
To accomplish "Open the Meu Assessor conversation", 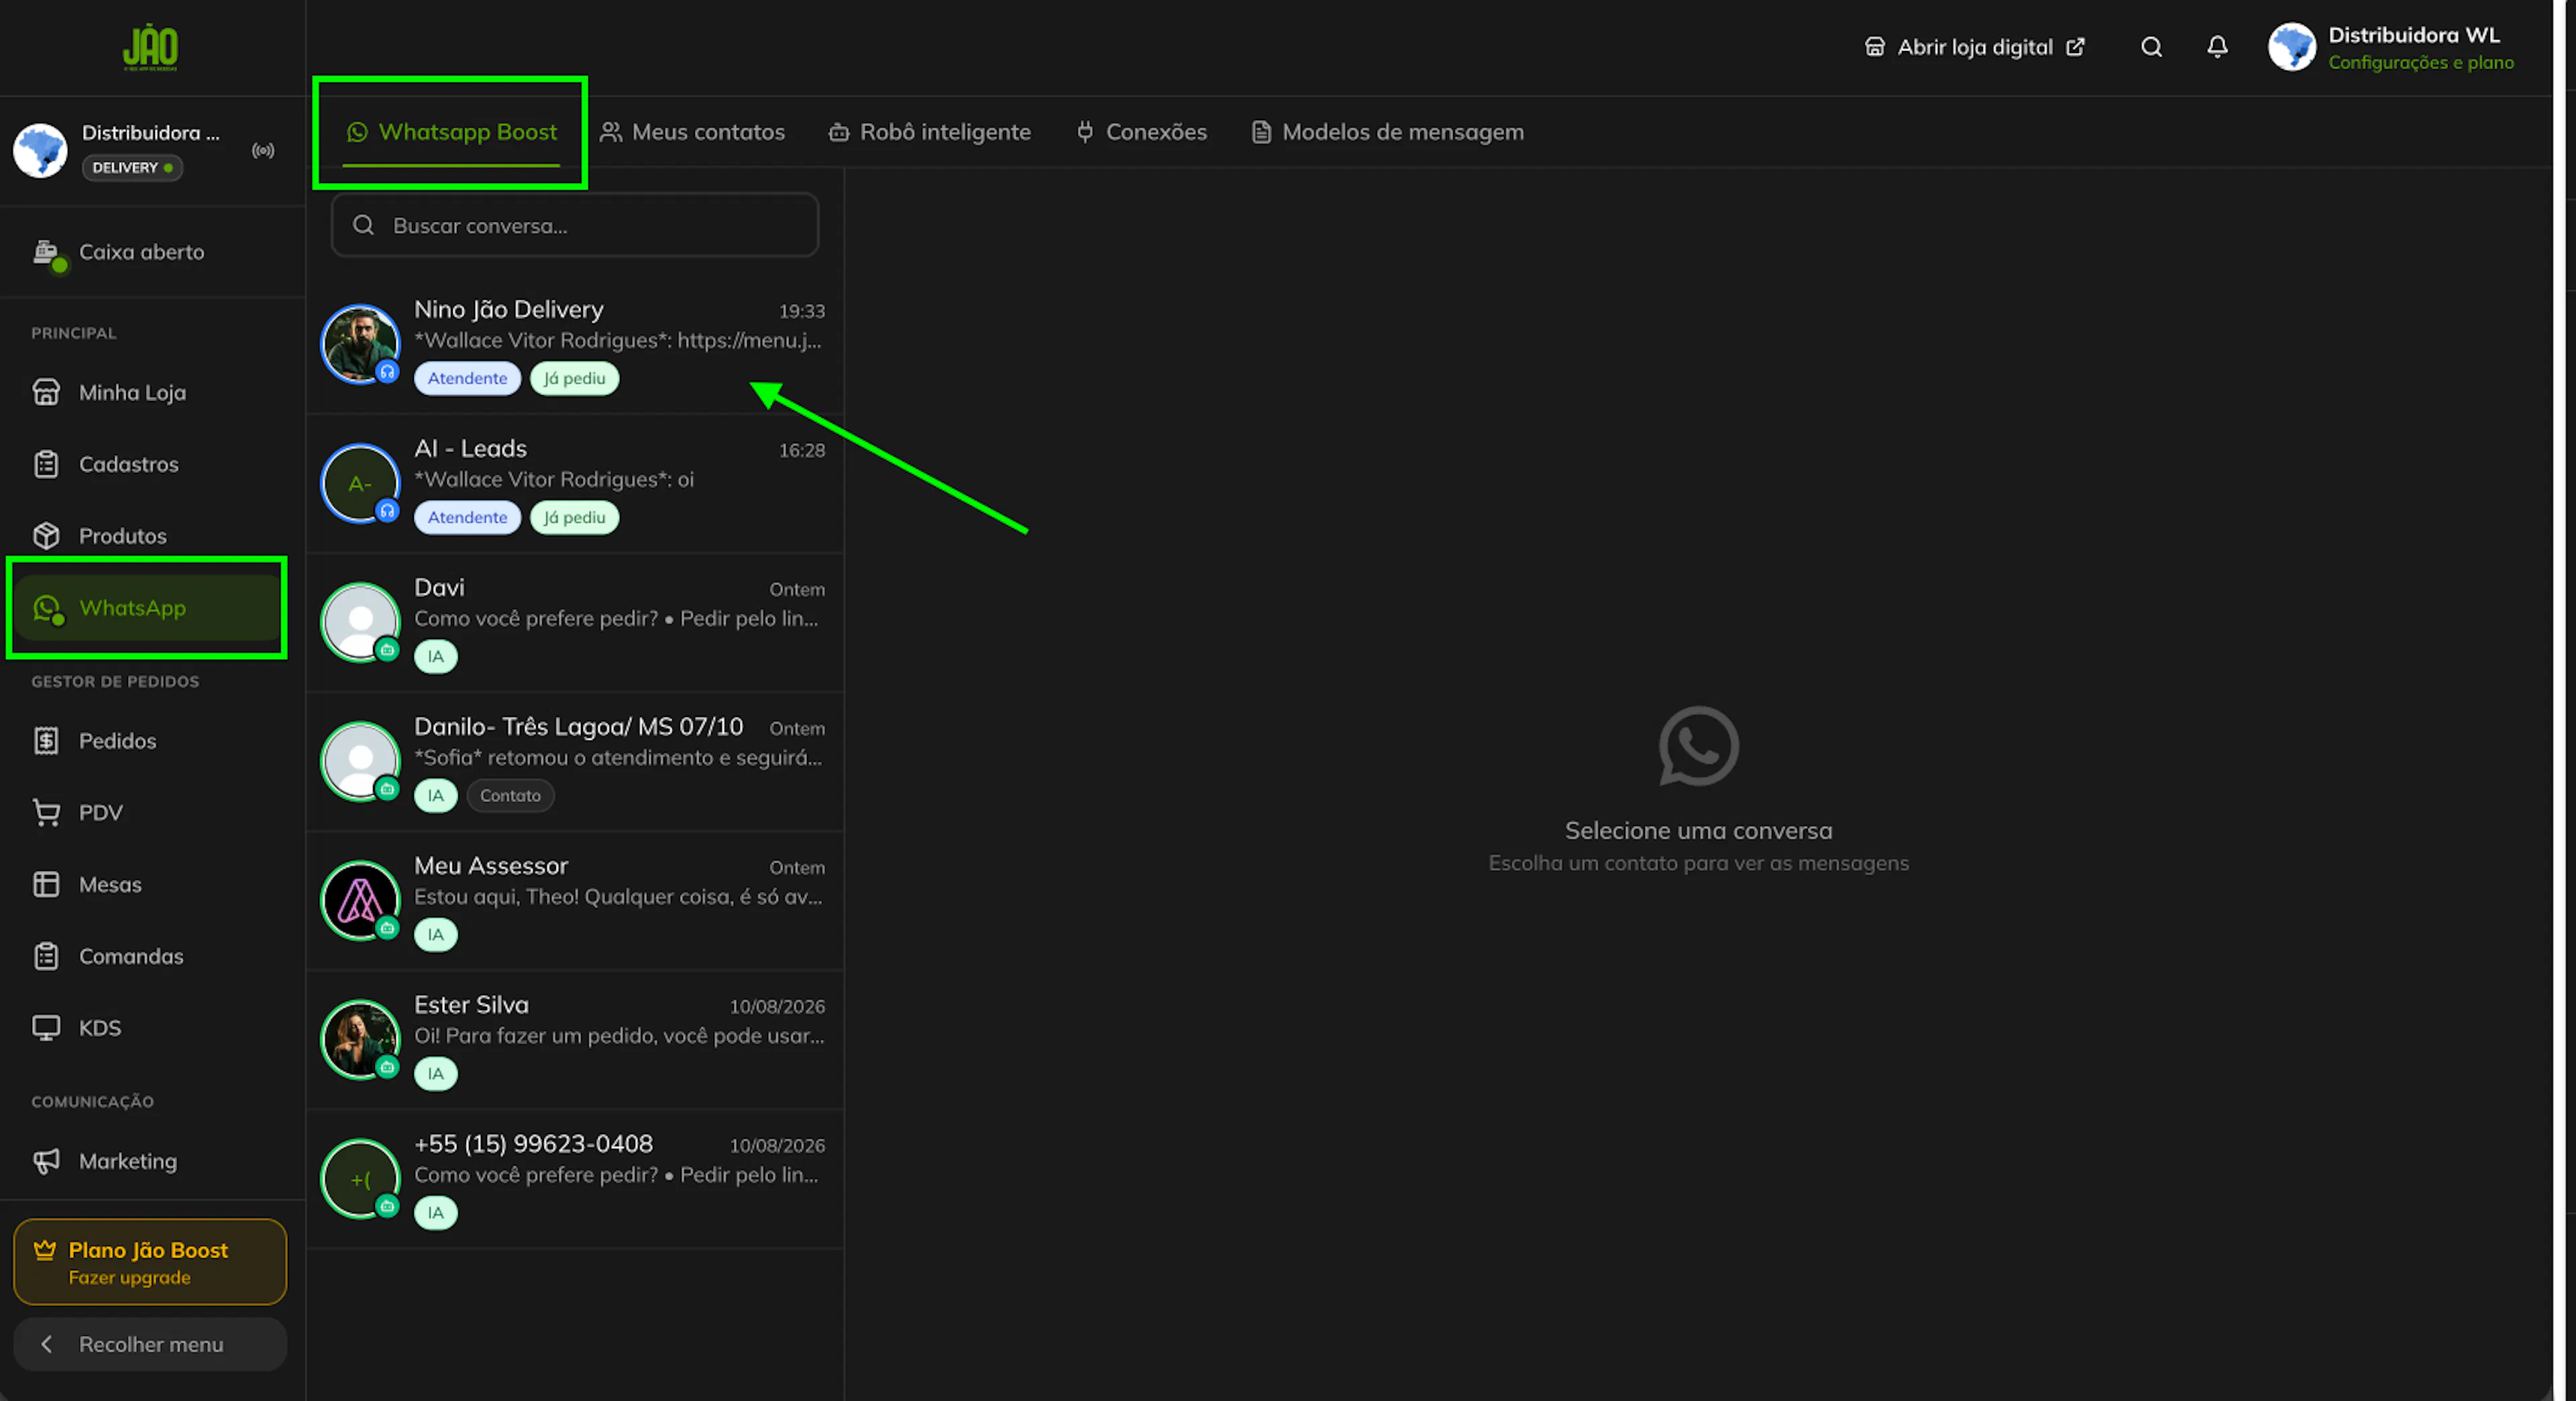I will click(575, 901).
